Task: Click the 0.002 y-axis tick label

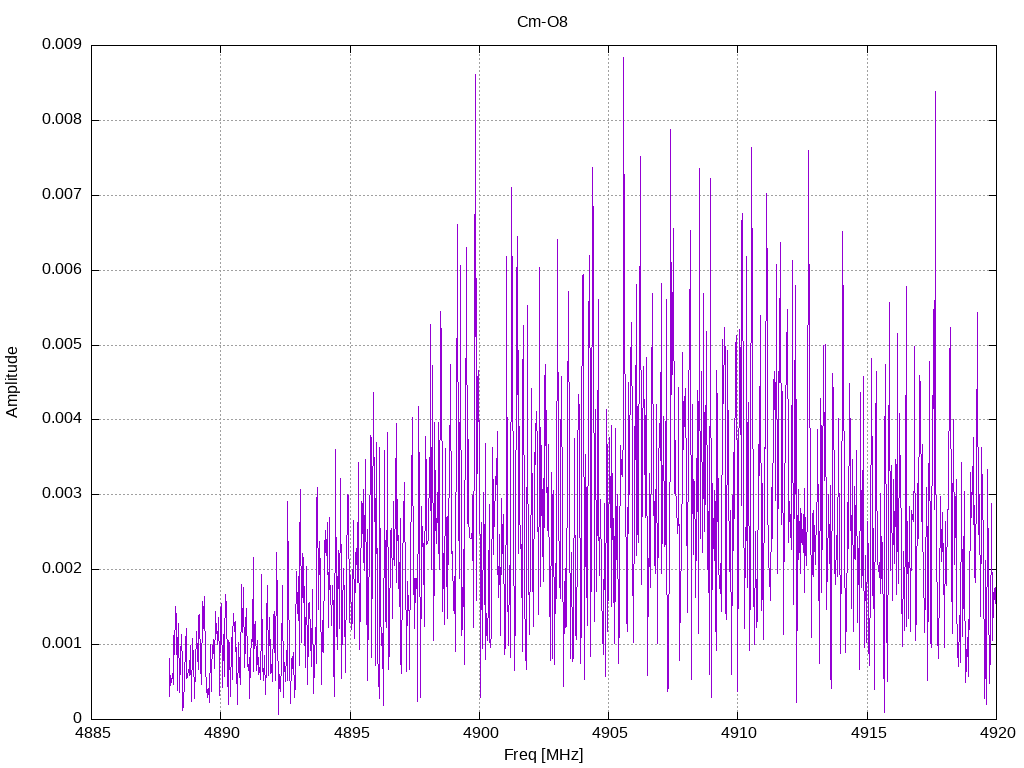Action: [x=62, y=569]
